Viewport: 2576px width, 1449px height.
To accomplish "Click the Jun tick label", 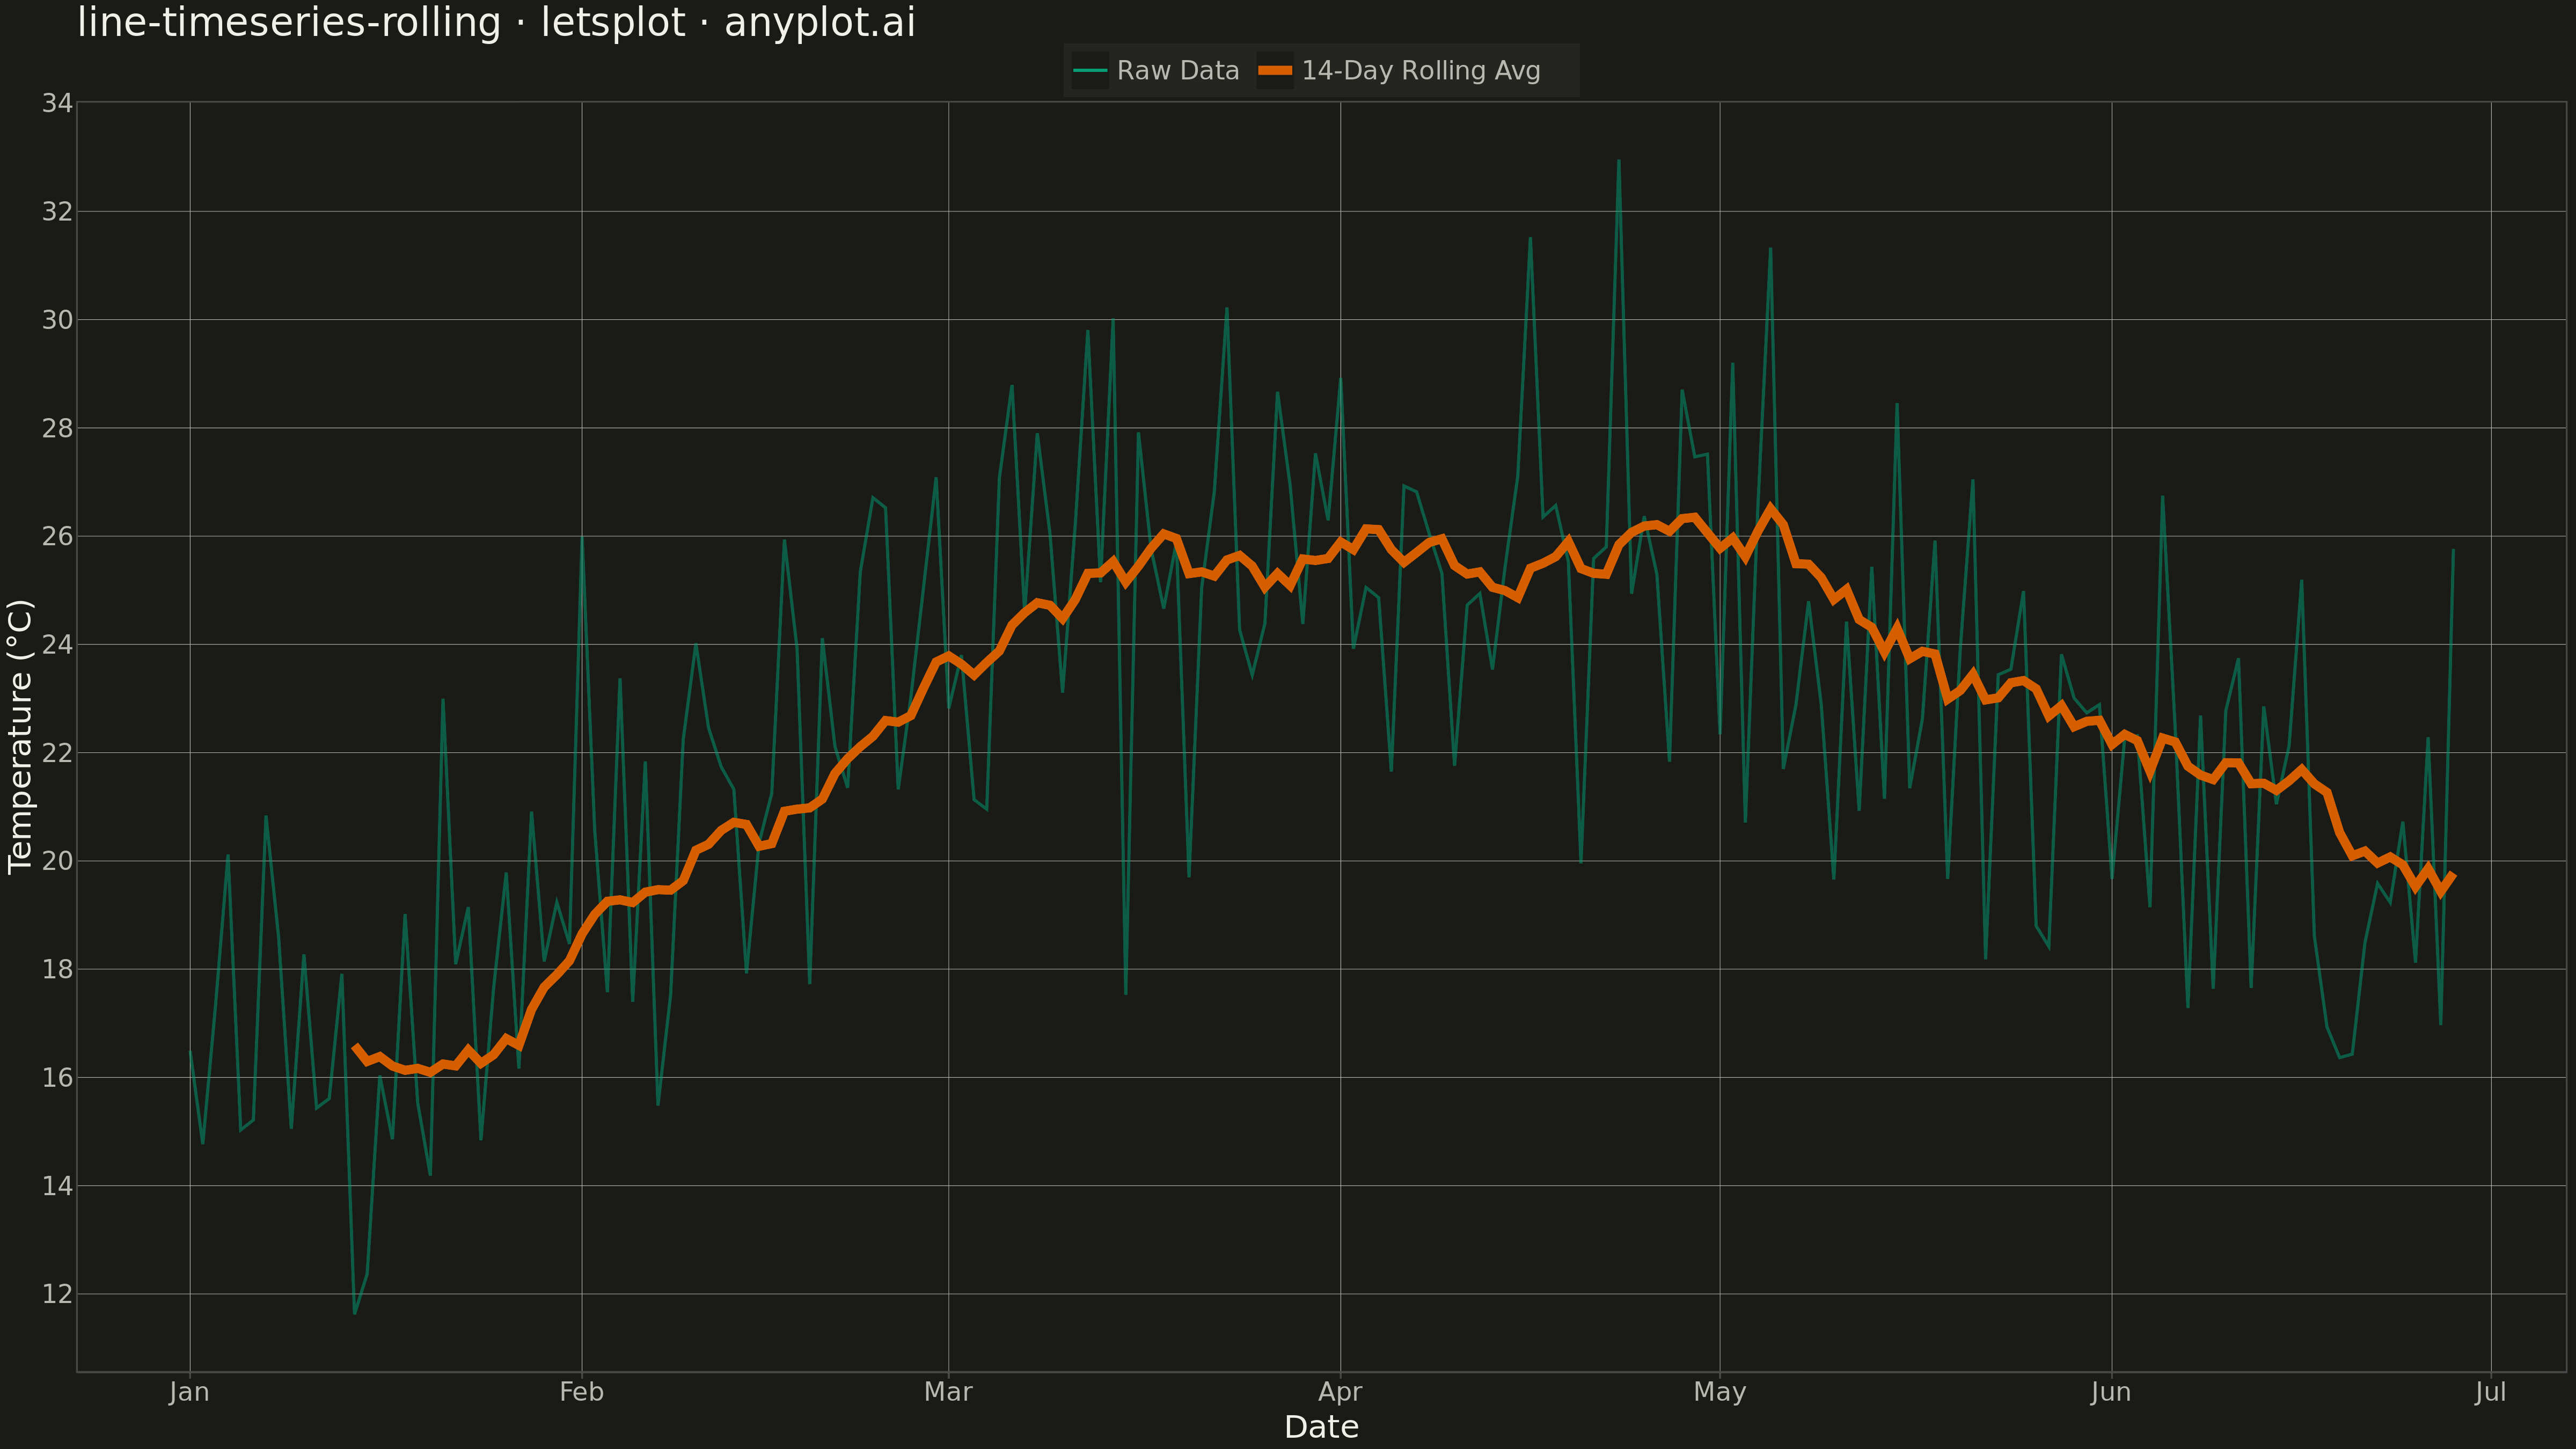I will click(x=2111, y=1392).
